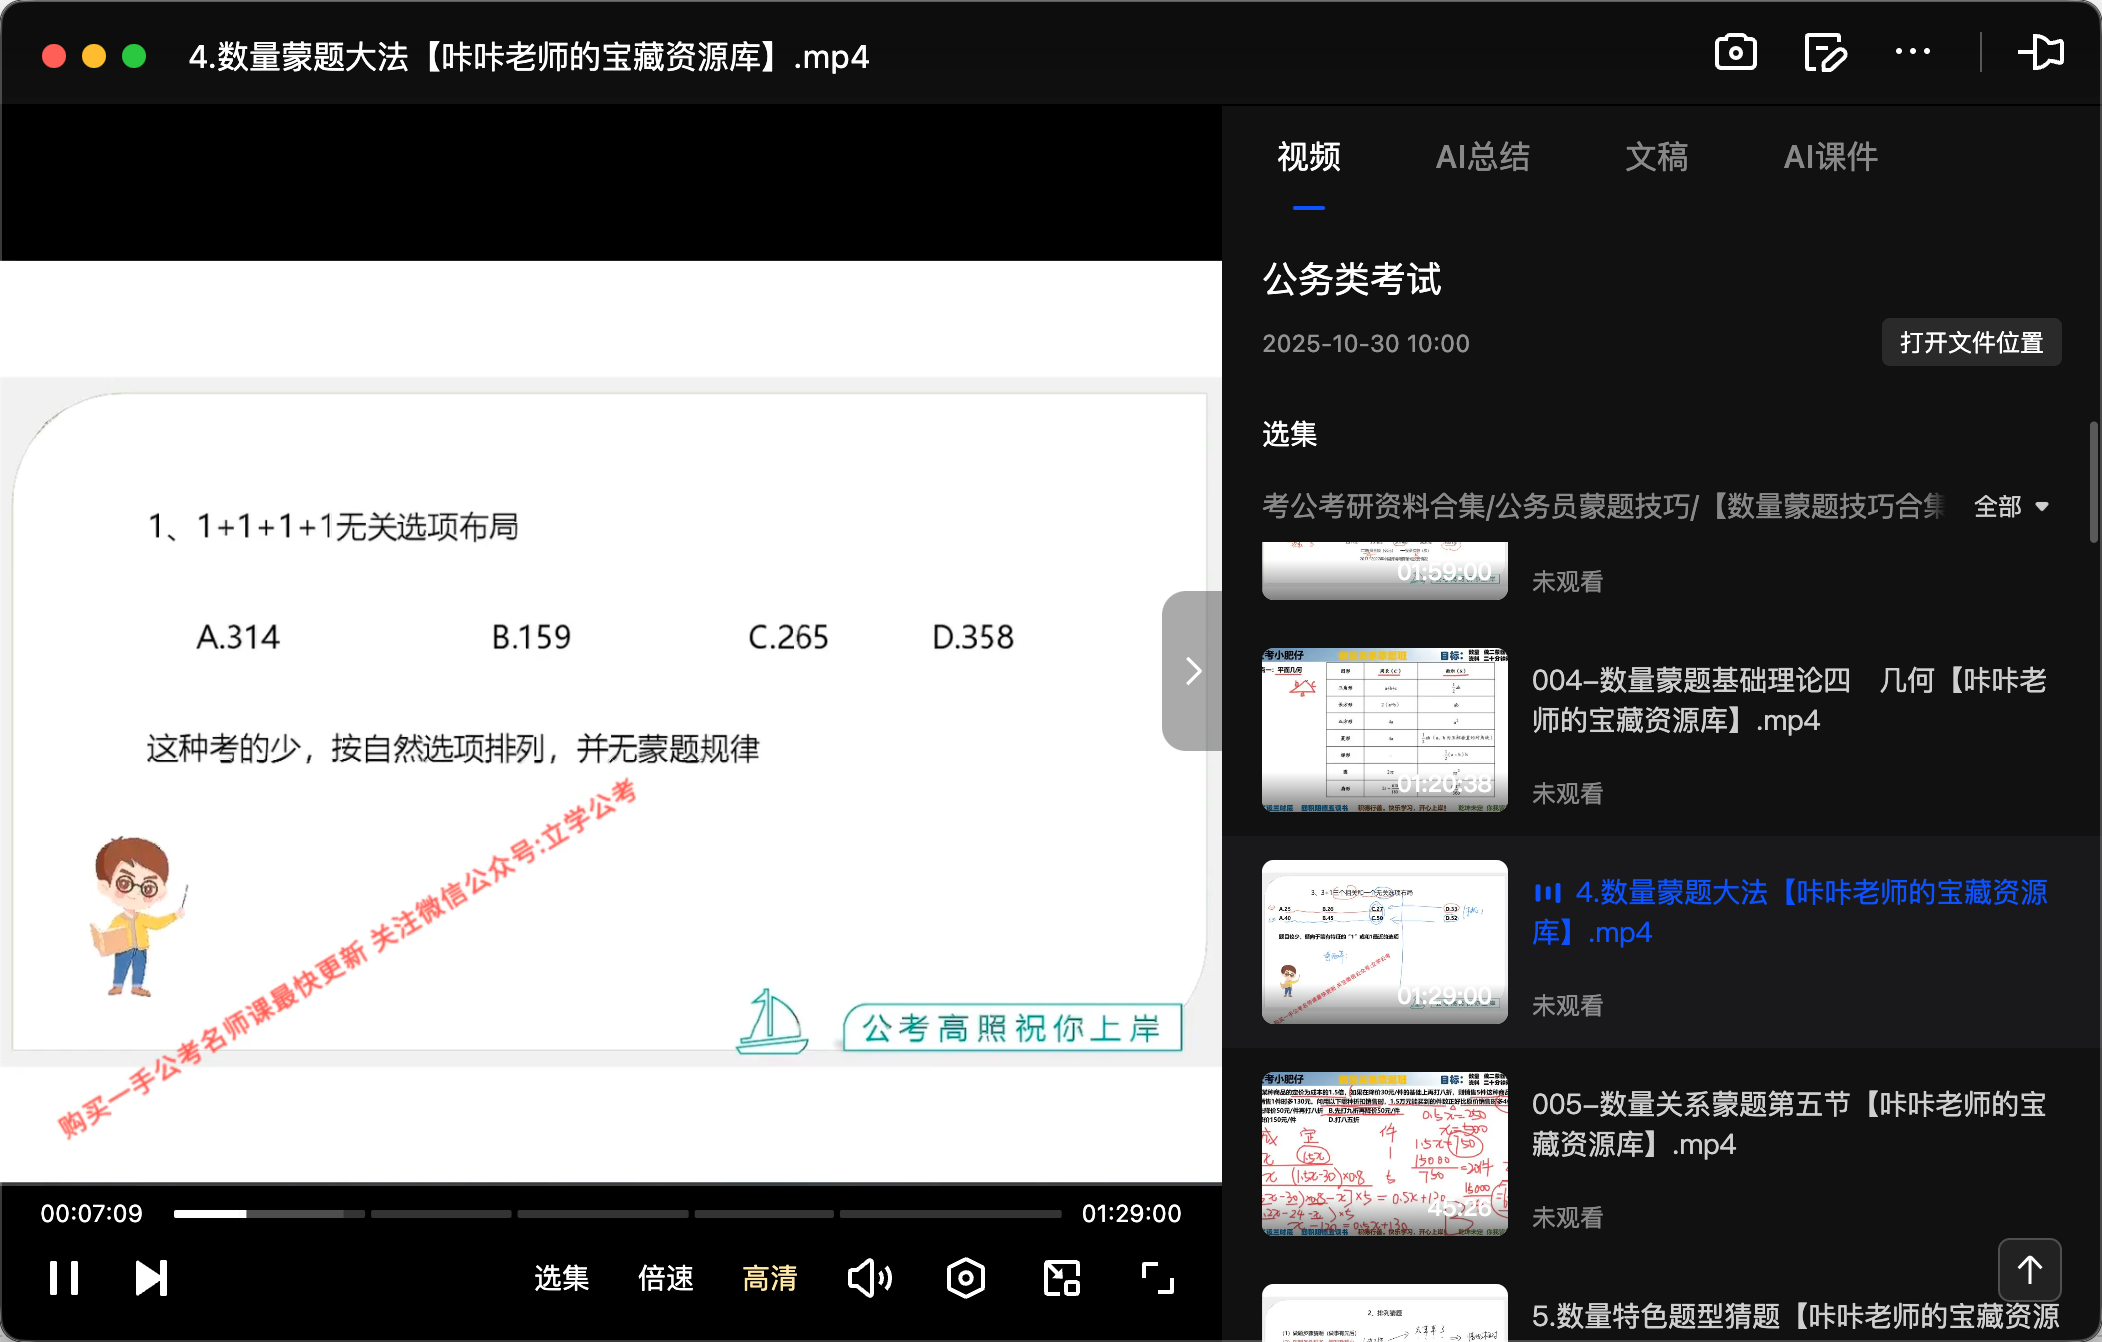The width and height of the screenshot is (2102, 1342).
Task: Pin the player window using the pin icon
Action: pos(2043,52)
